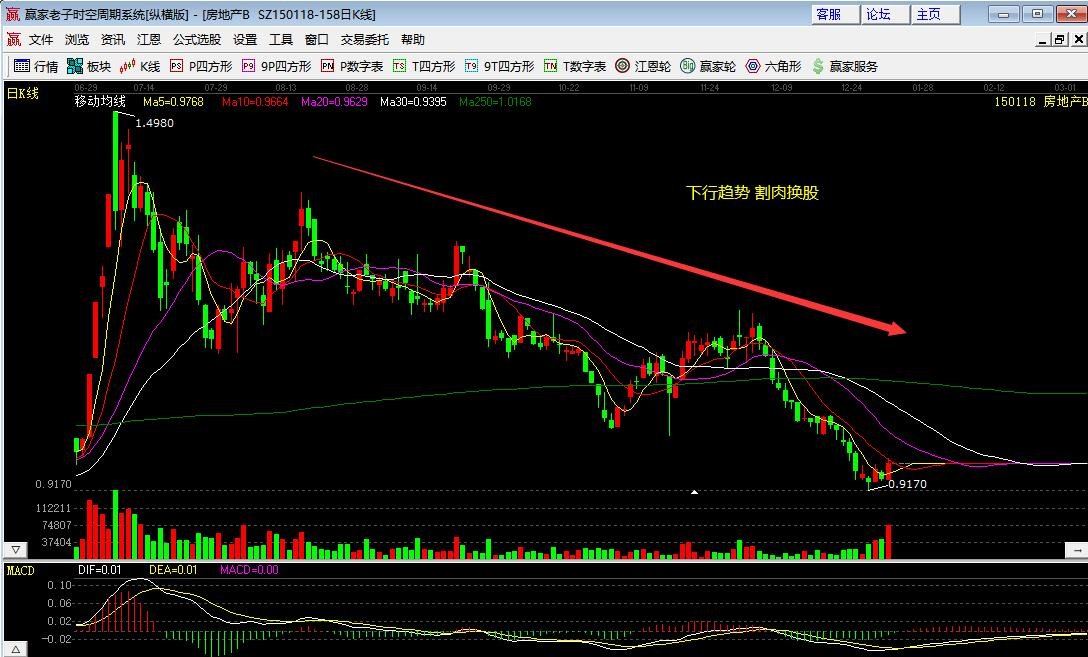Collapse the volume panel with down triangle
Screen dimensions: 1088x657
coord(16,549)
